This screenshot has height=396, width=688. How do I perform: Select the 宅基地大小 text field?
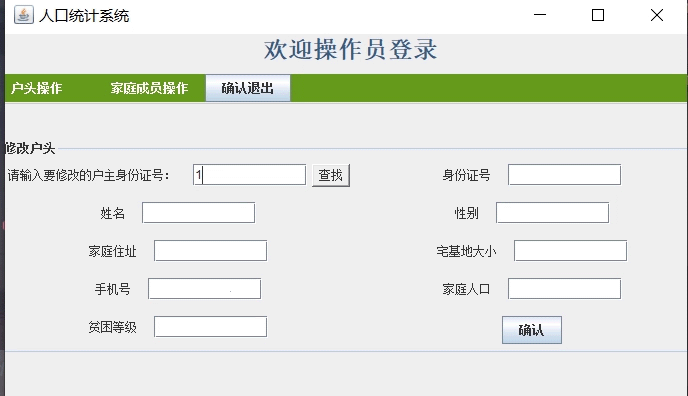(570, 250)
